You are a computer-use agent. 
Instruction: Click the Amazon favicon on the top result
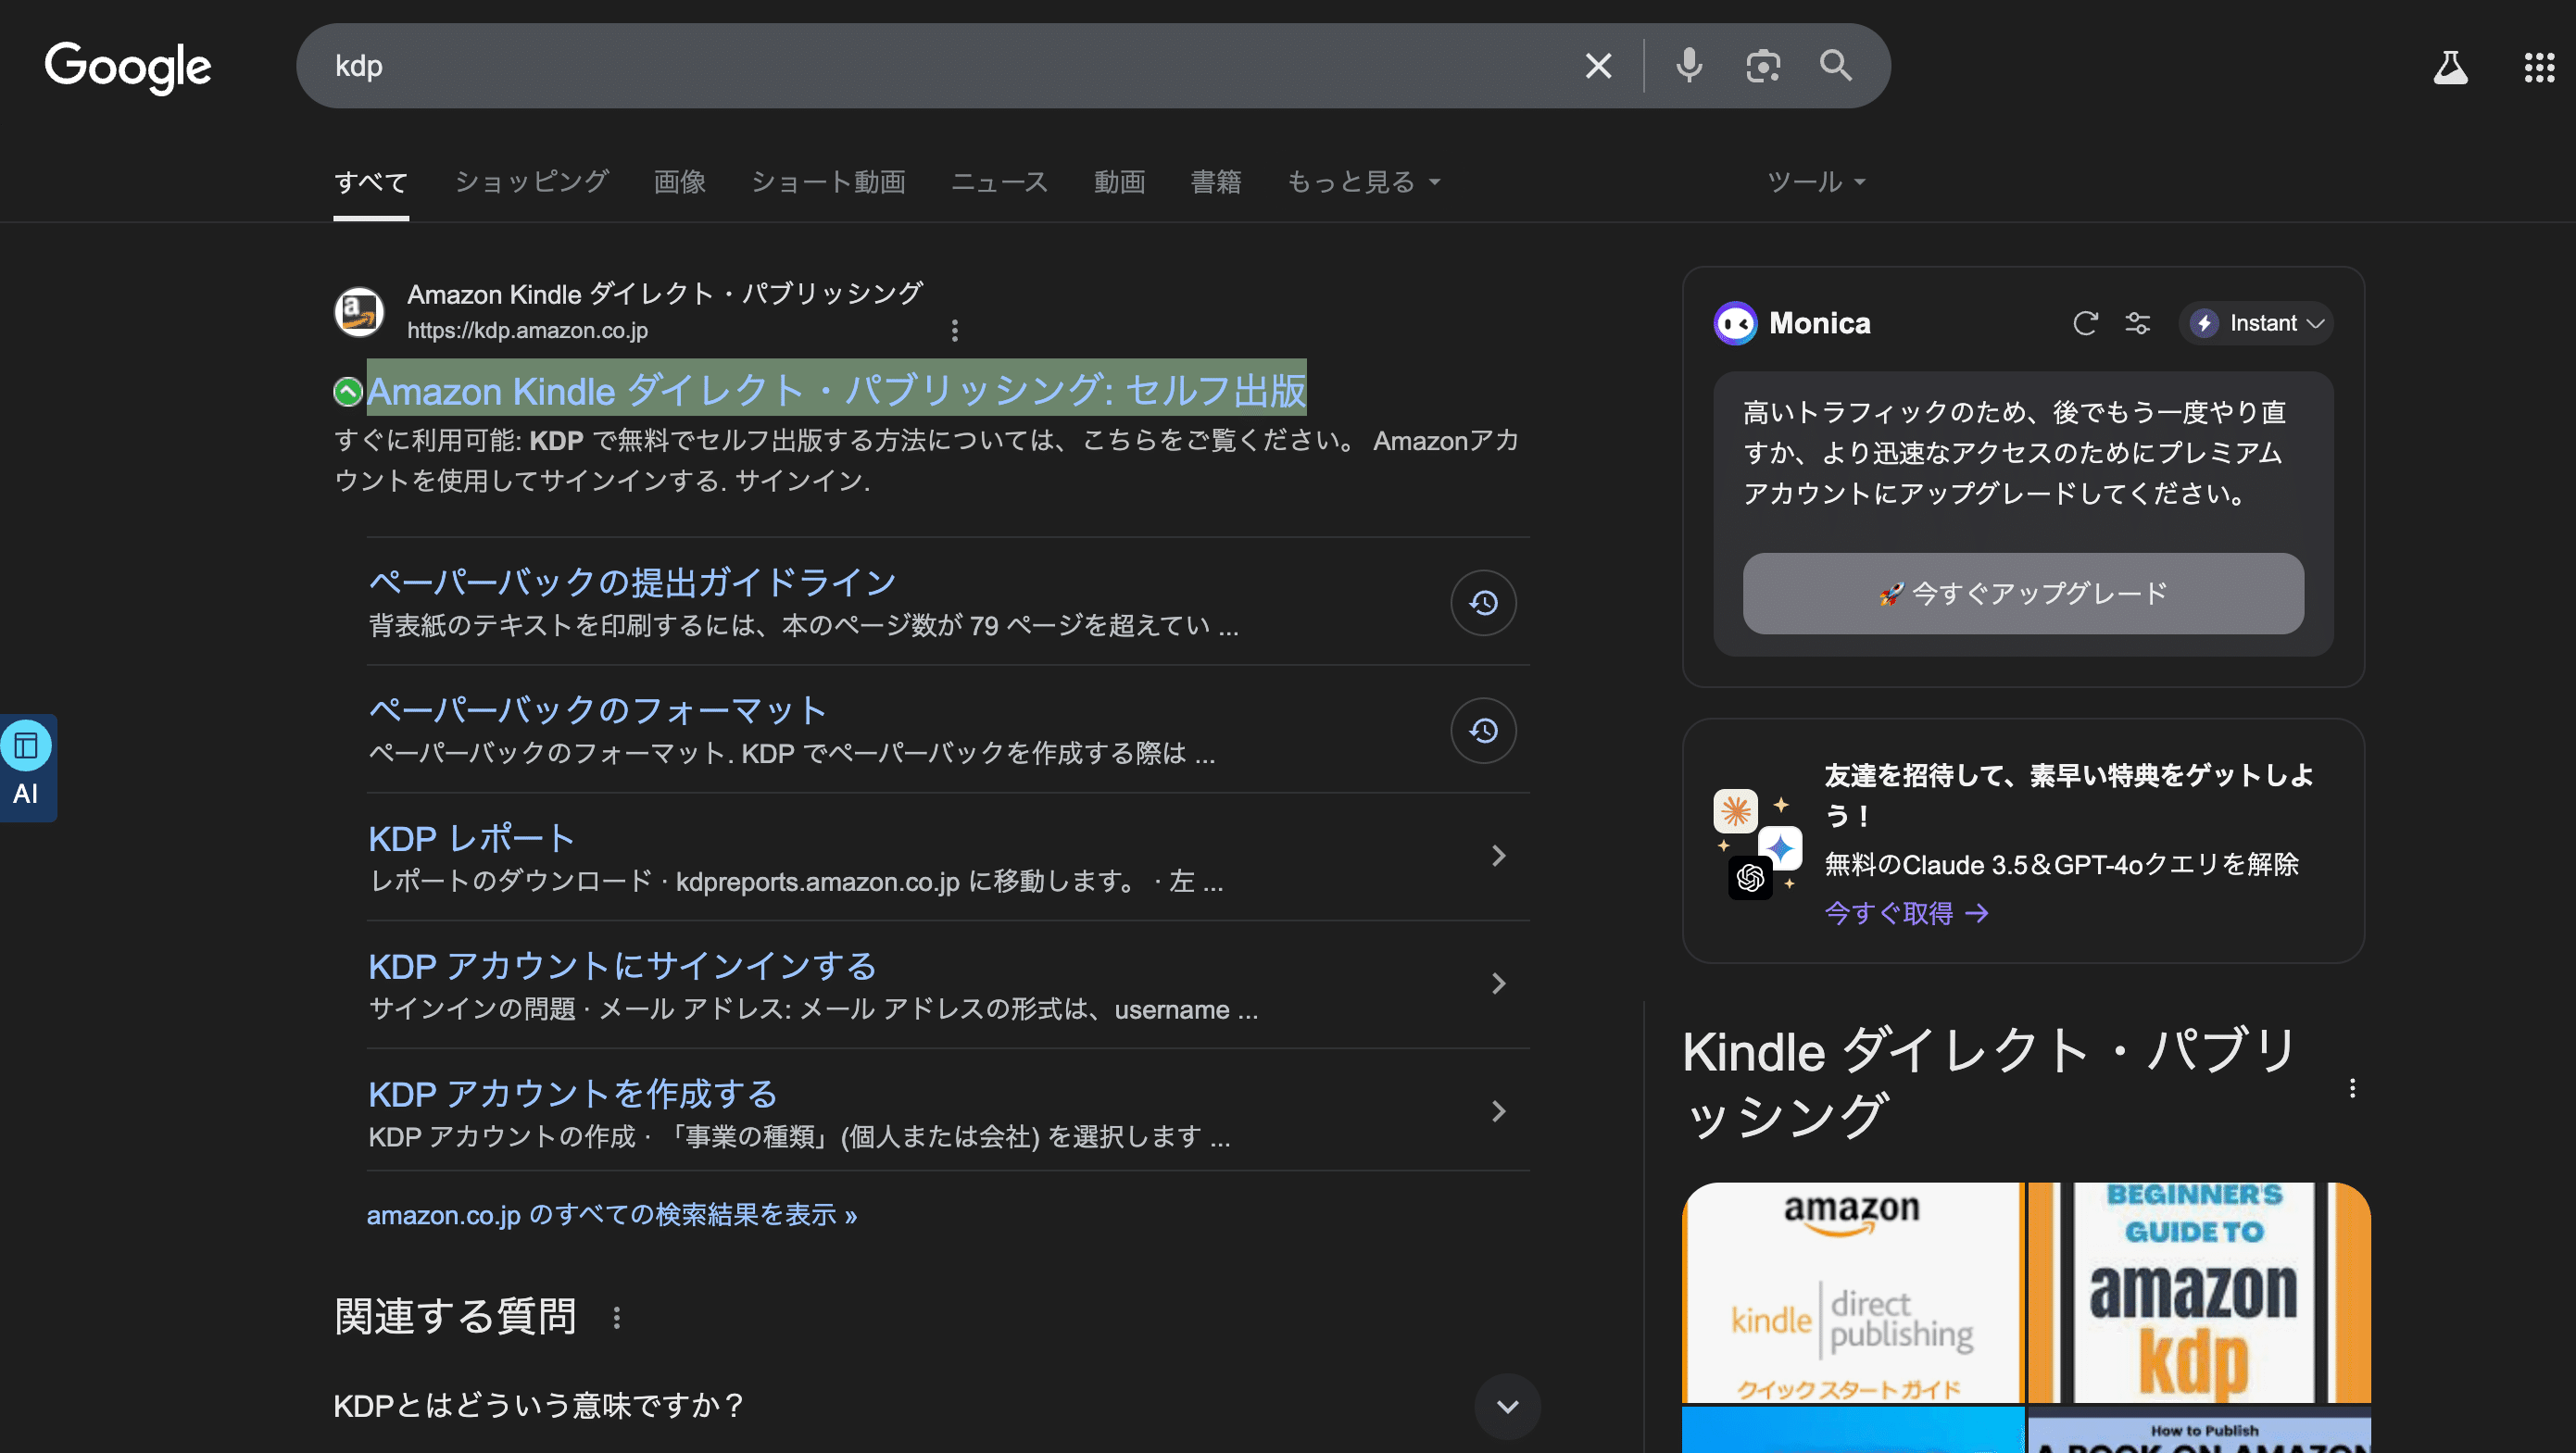(358, 311)
